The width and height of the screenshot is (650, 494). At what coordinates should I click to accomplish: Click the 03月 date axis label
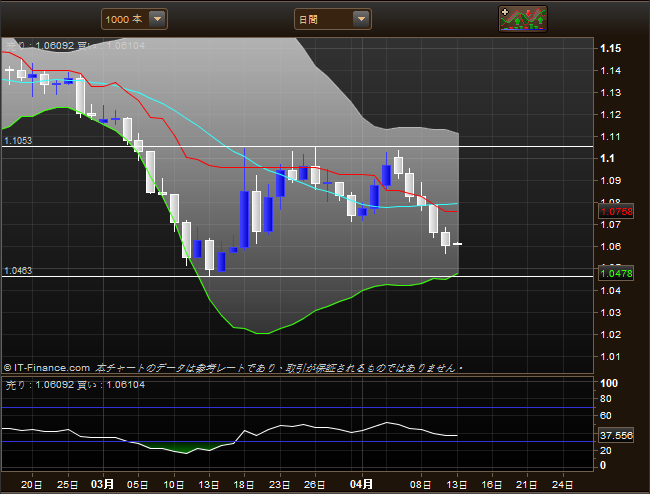point(102,484)
